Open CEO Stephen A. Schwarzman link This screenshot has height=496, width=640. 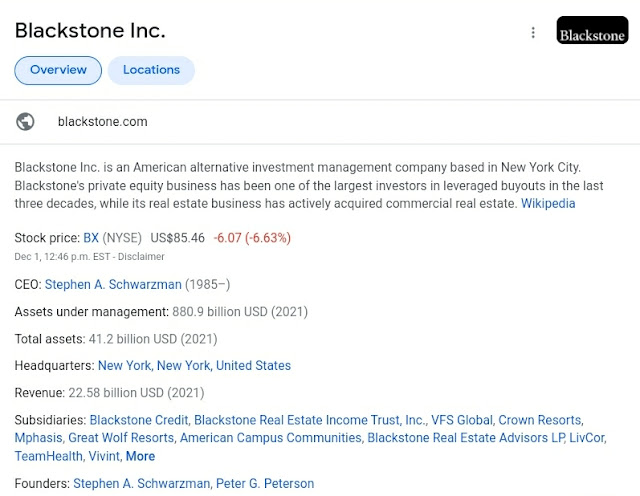[x=113, y=284]
